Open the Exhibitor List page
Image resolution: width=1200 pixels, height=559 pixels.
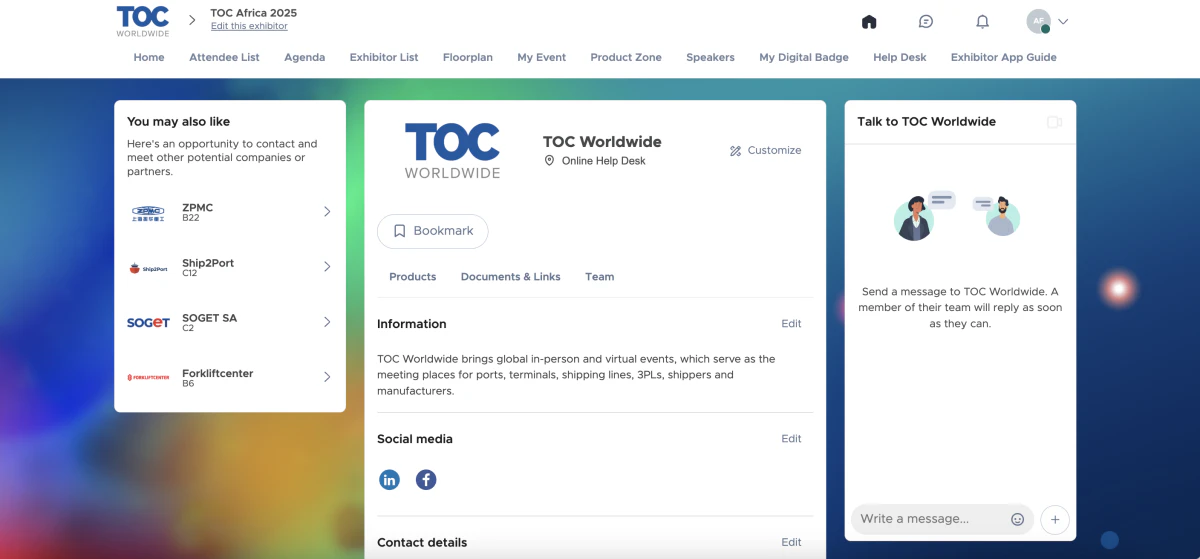click(384, 58)
